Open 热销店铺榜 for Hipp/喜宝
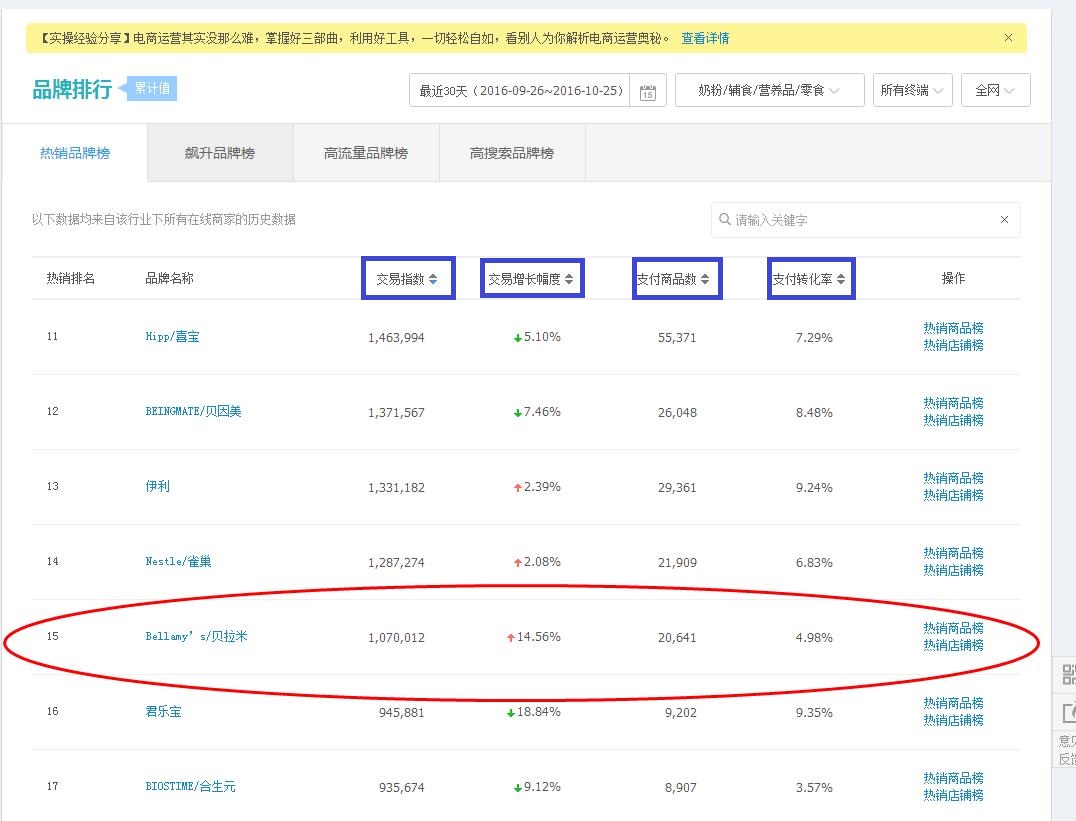Screen dimensions: 1076x821 click(x=953, y=345)
